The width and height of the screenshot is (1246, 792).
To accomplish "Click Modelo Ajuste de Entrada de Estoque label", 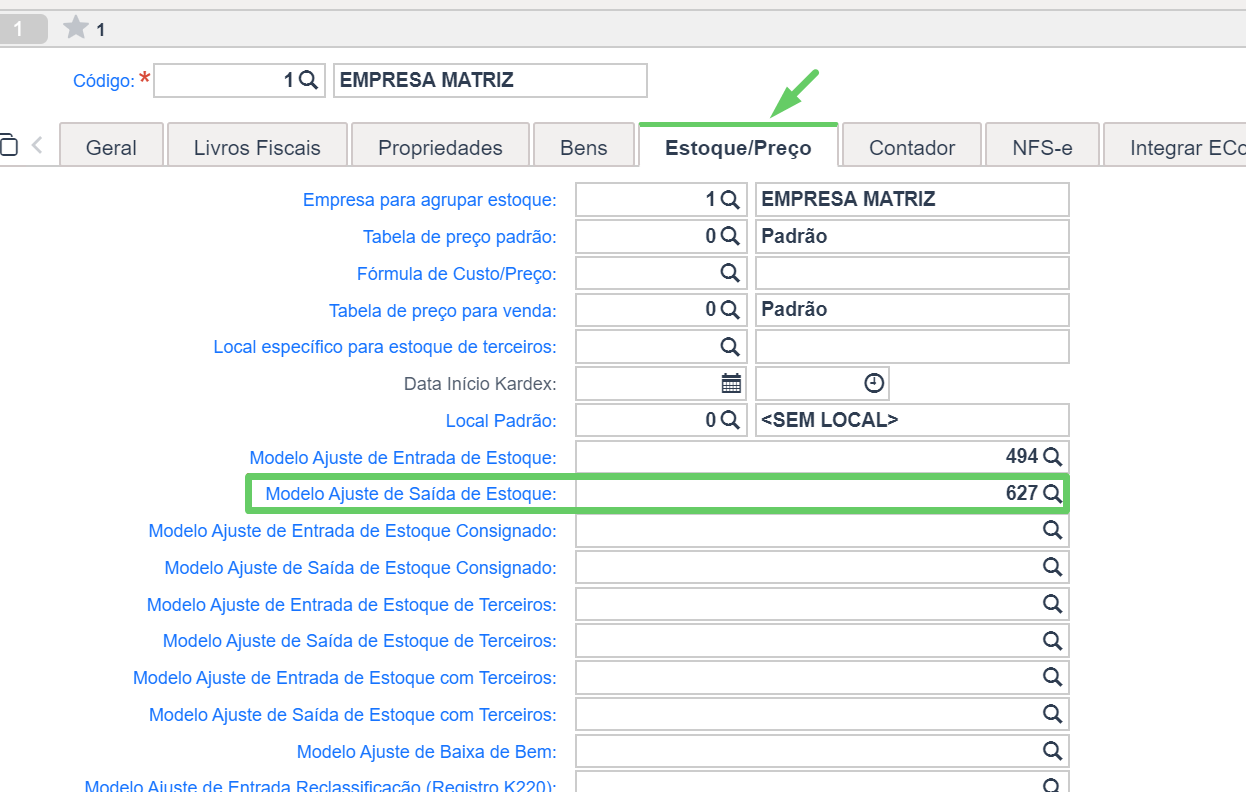I will point(403,457).
